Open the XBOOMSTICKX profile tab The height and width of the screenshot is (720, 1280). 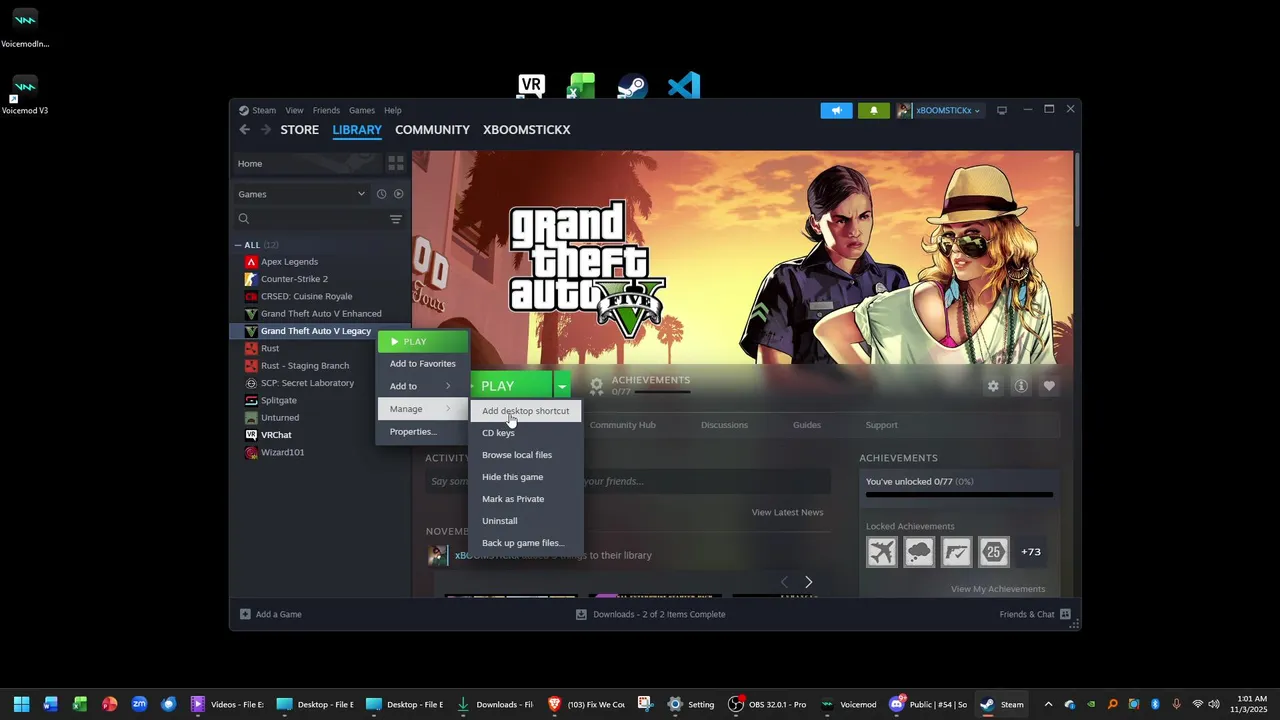pos(527,130)
